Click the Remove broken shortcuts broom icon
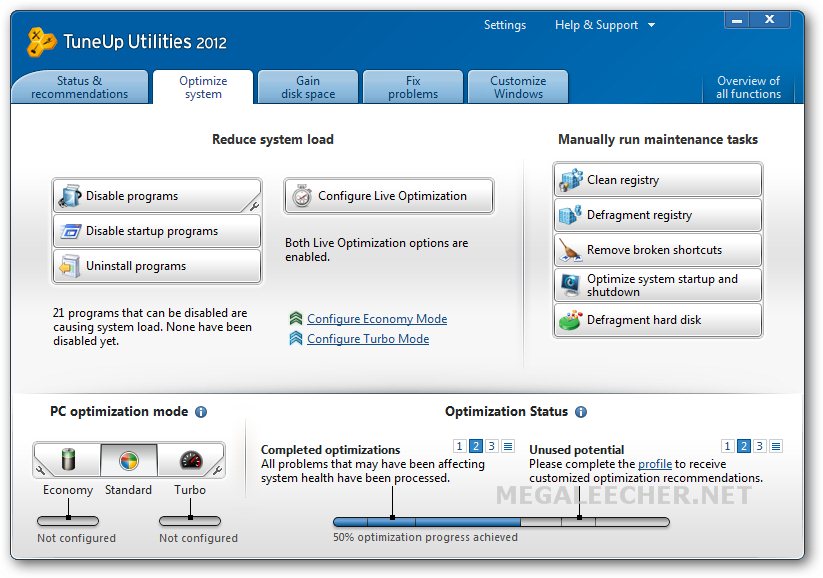 click(x=571, y=250)
